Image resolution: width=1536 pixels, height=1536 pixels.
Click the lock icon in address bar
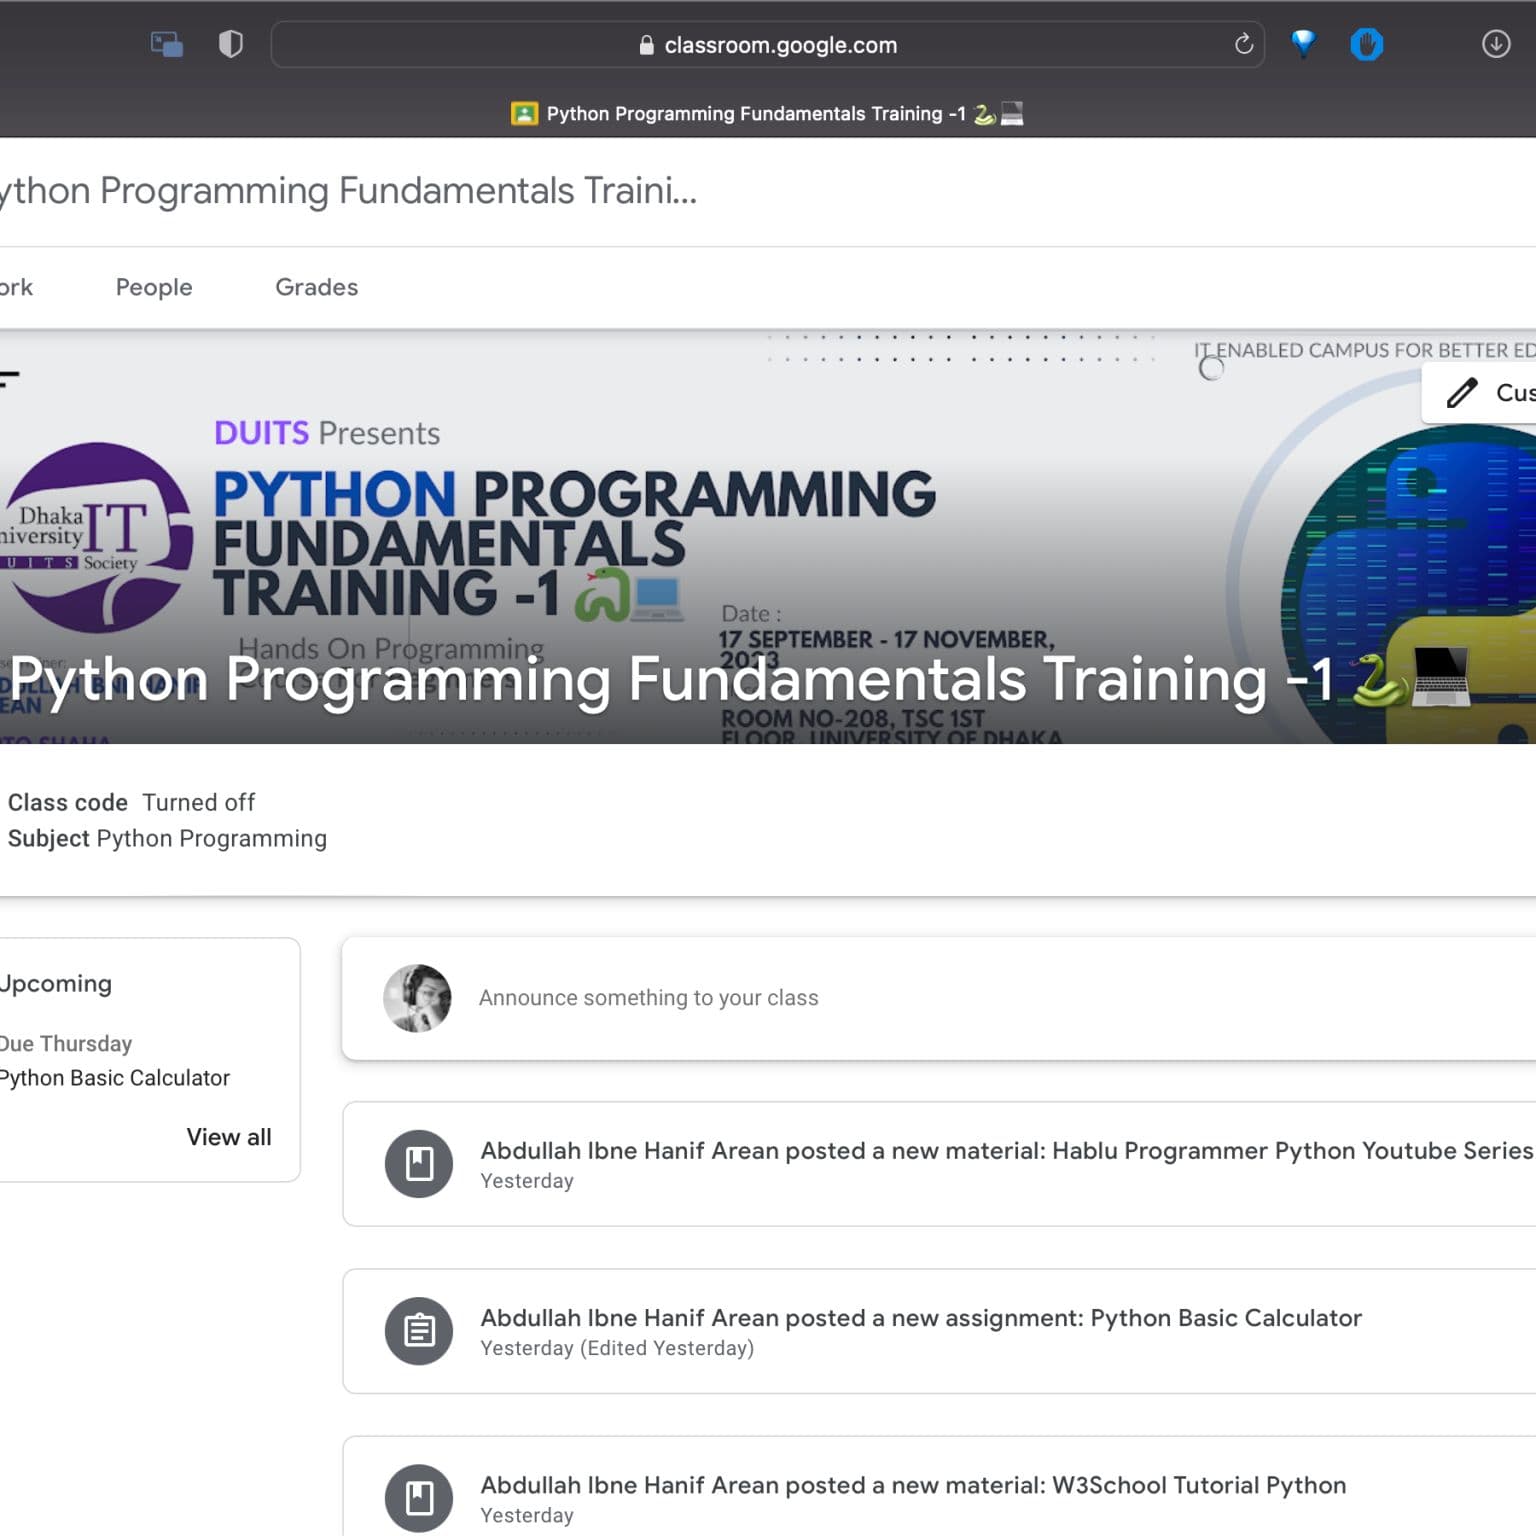pos(646,45)
